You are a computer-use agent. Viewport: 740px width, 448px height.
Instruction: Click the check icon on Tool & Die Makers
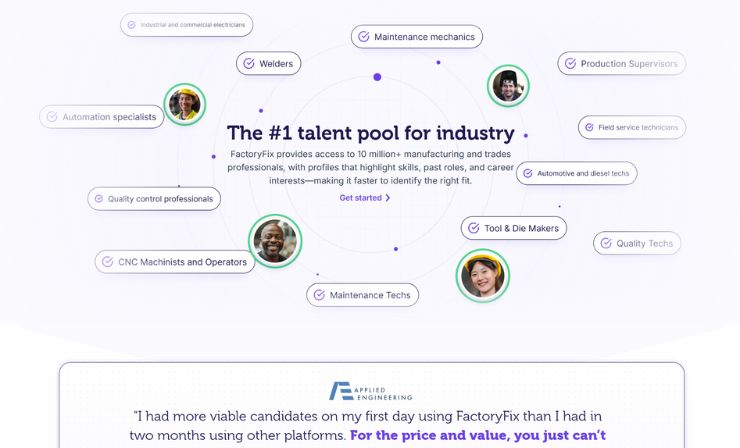(x=473, y=228)
